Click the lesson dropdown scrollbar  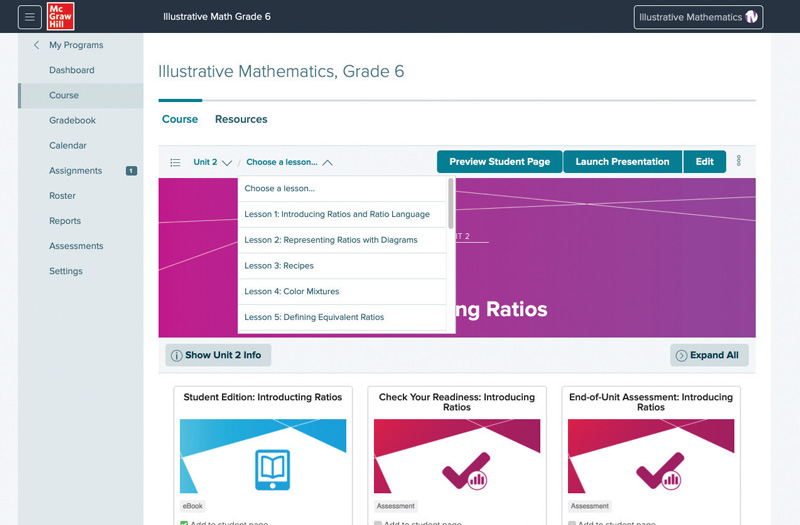pos(451,204)
